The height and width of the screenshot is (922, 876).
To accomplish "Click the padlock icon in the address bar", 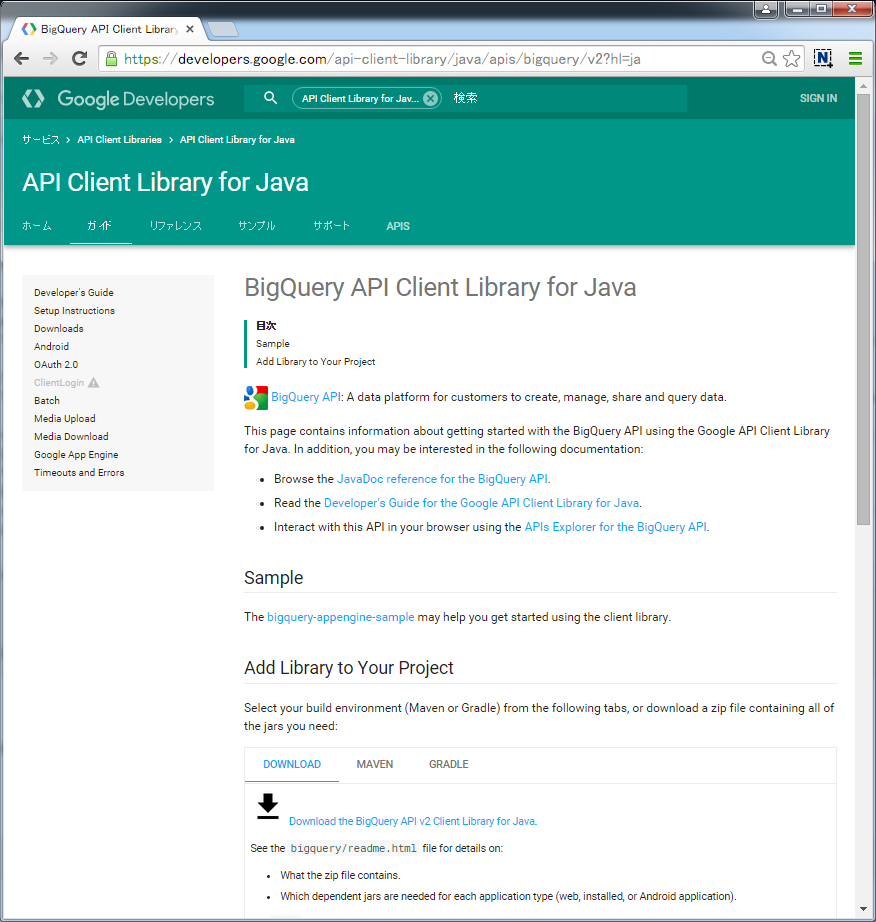I will (111, 59).
